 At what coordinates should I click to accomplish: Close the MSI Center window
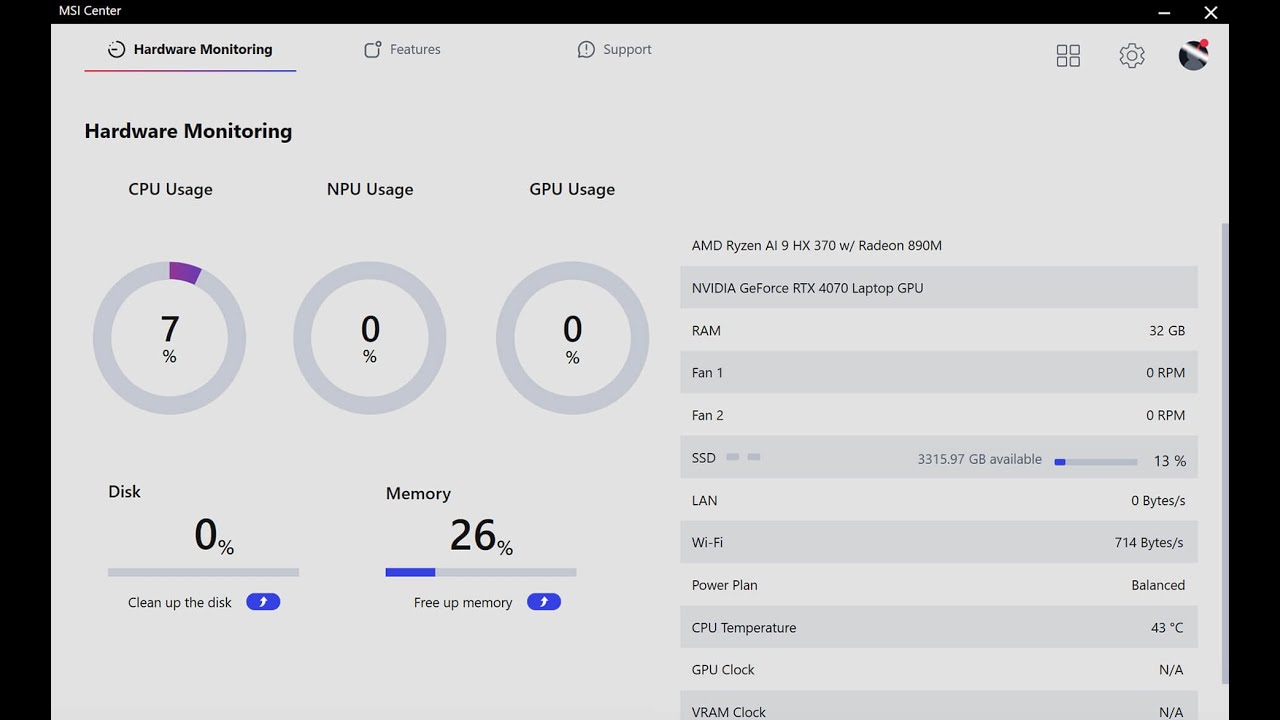click(x=1211, y=12)
